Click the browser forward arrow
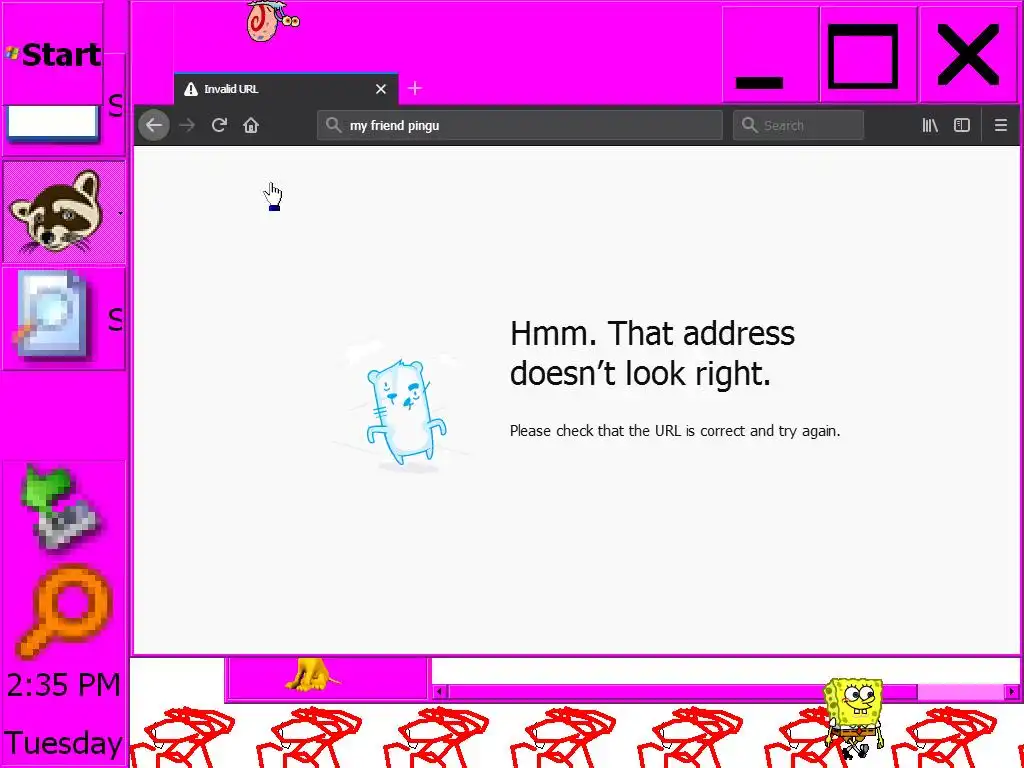Image resolution: width=1024 pixels, height=768 pixels. 187,125
